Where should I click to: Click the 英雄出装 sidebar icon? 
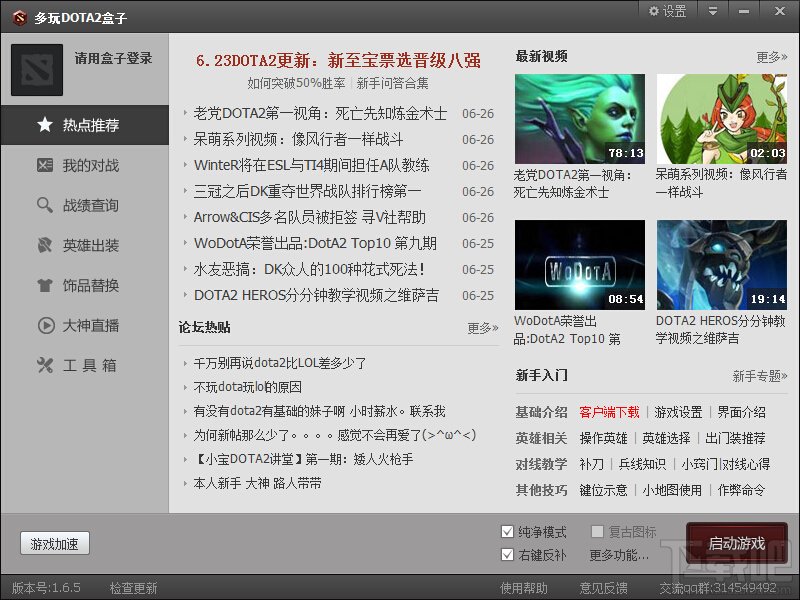pyautogui.click(x=45, y=245)
